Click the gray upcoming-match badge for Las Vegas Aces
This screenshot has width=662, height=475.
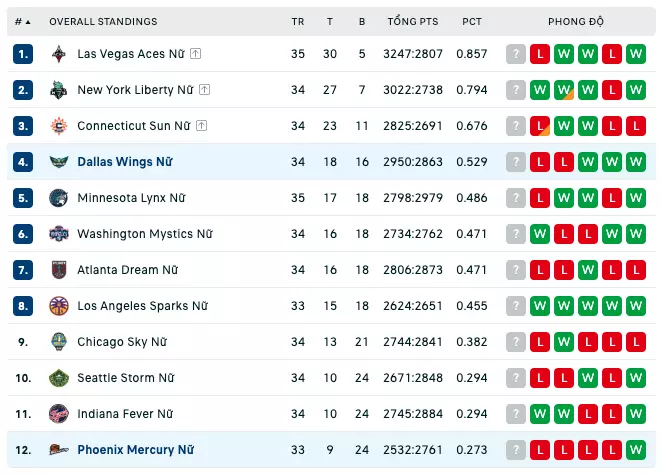[515, 54]
